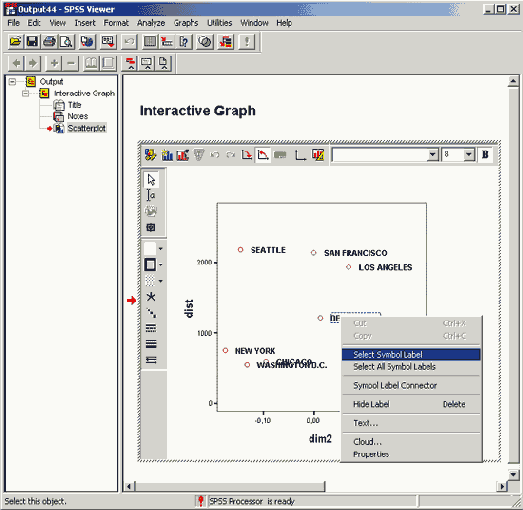
Task: Click the dotted line connector style tool
Action: tap(151, 313)
